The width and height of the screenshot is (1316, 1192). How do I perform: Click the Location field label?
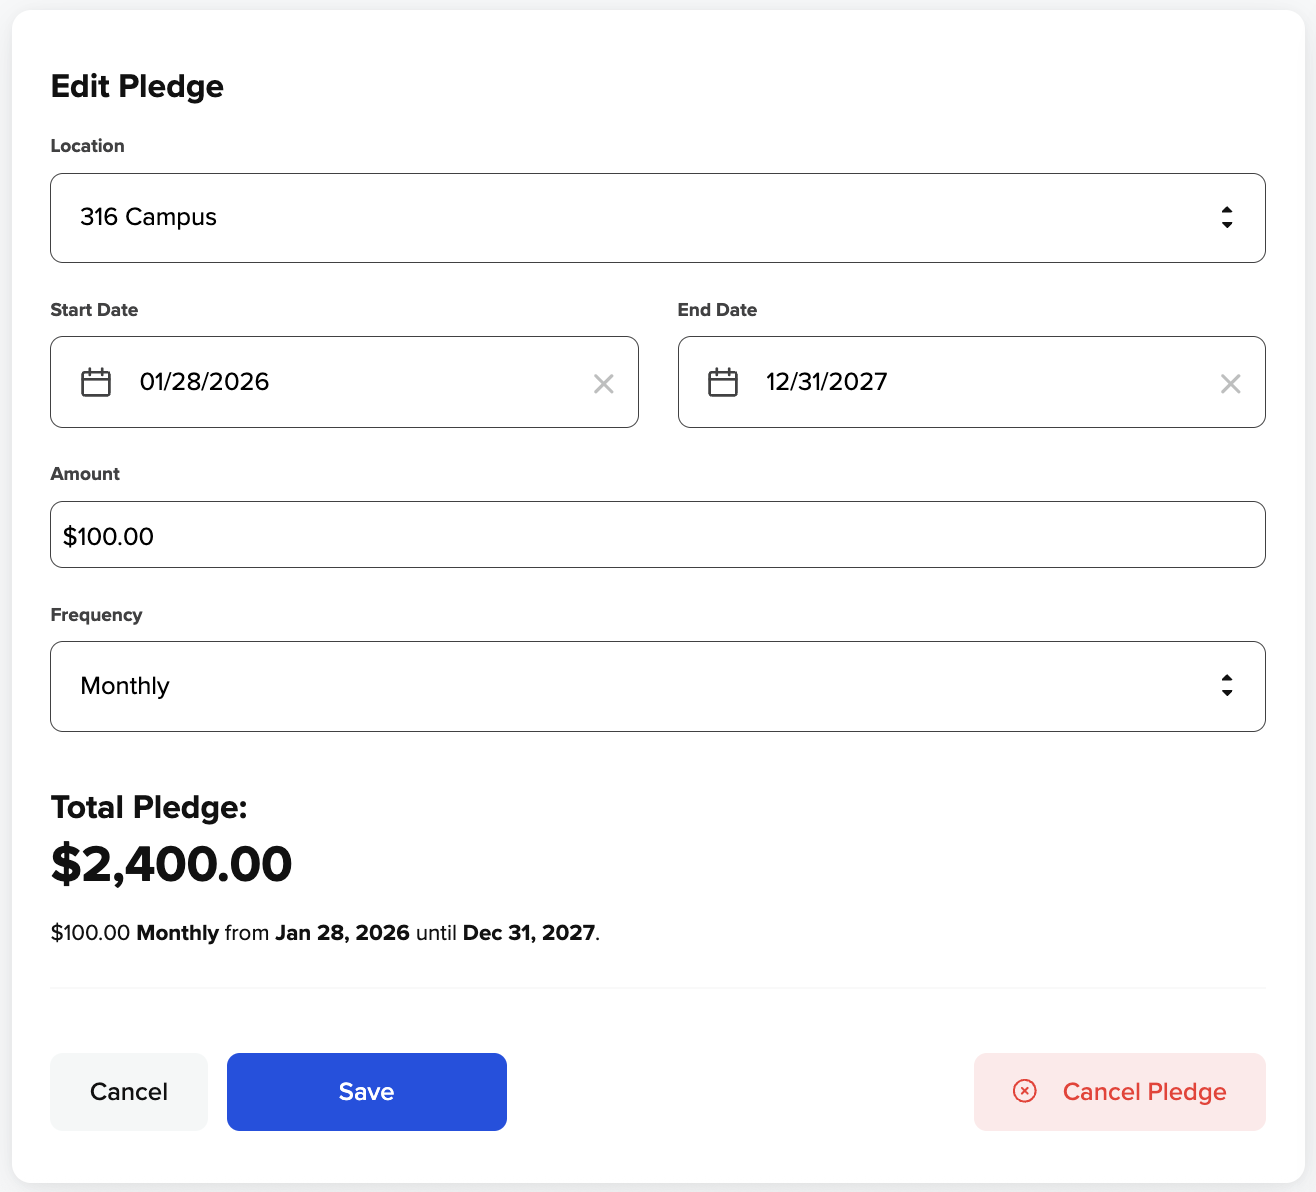tap(88, 146)
